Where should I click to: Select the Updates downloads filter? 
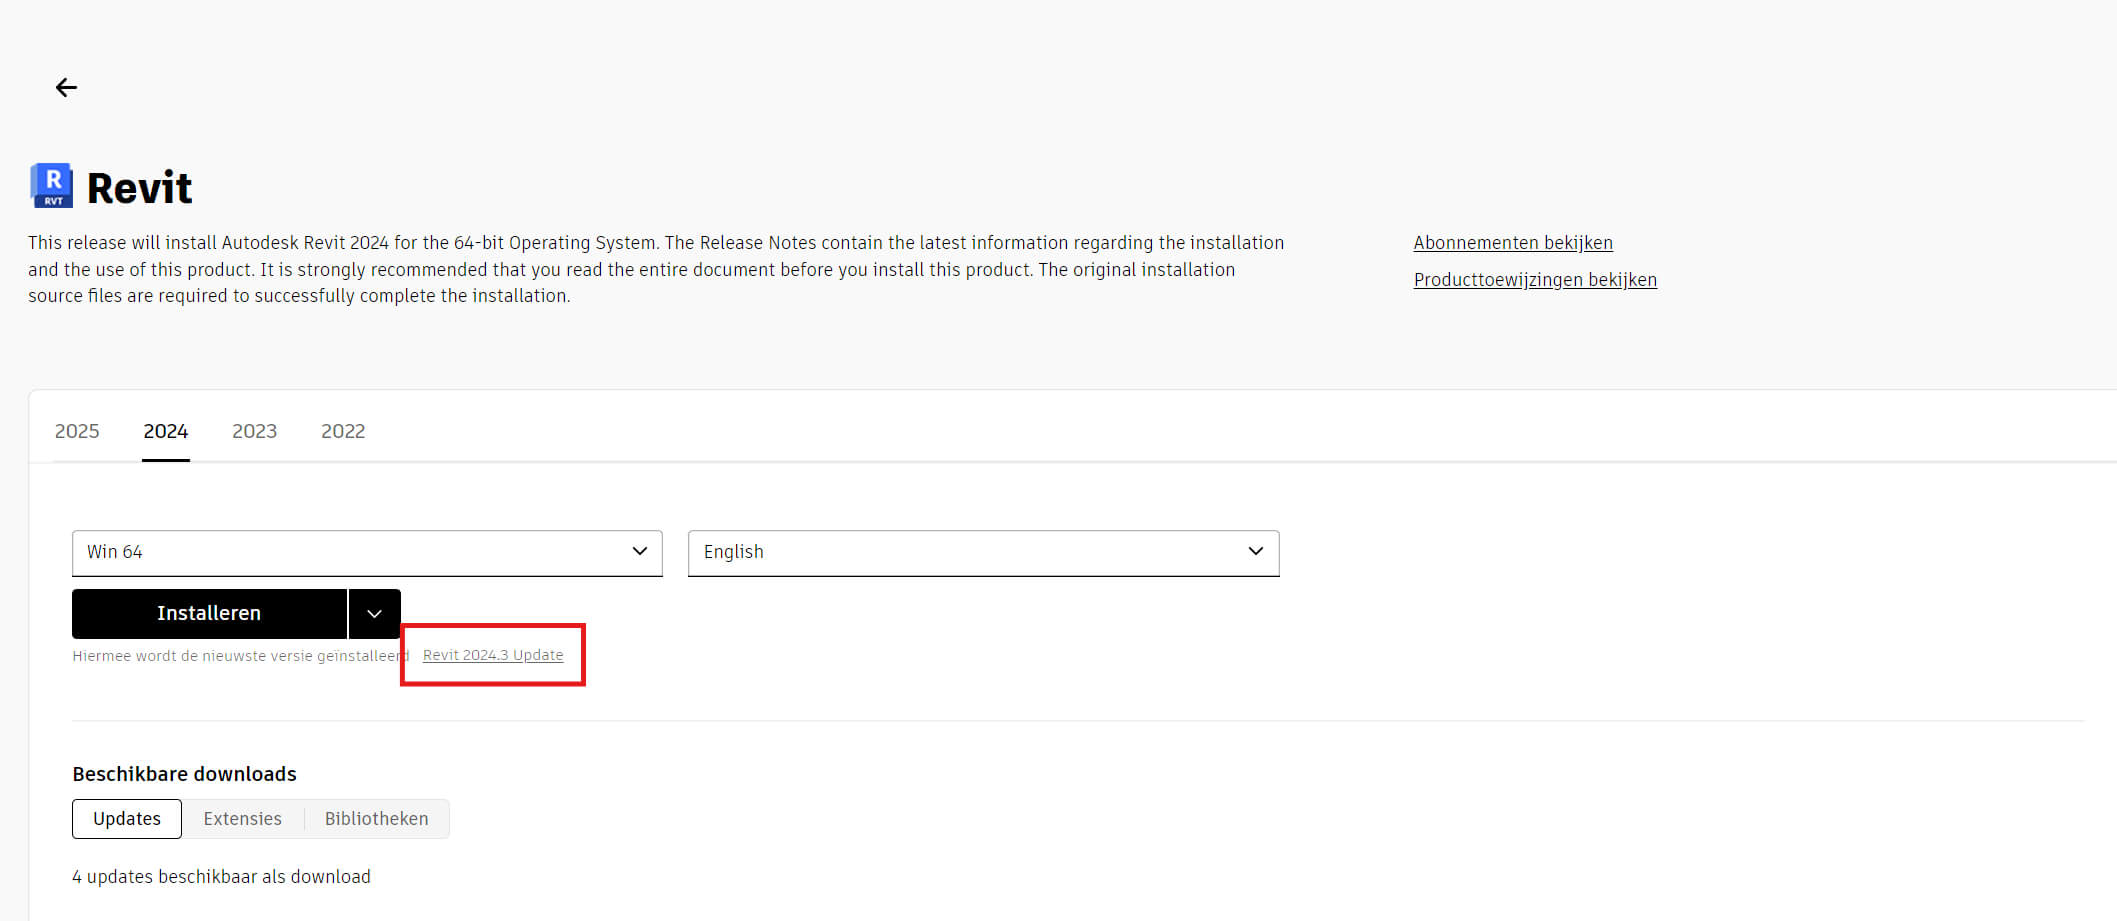coord(127,819)
